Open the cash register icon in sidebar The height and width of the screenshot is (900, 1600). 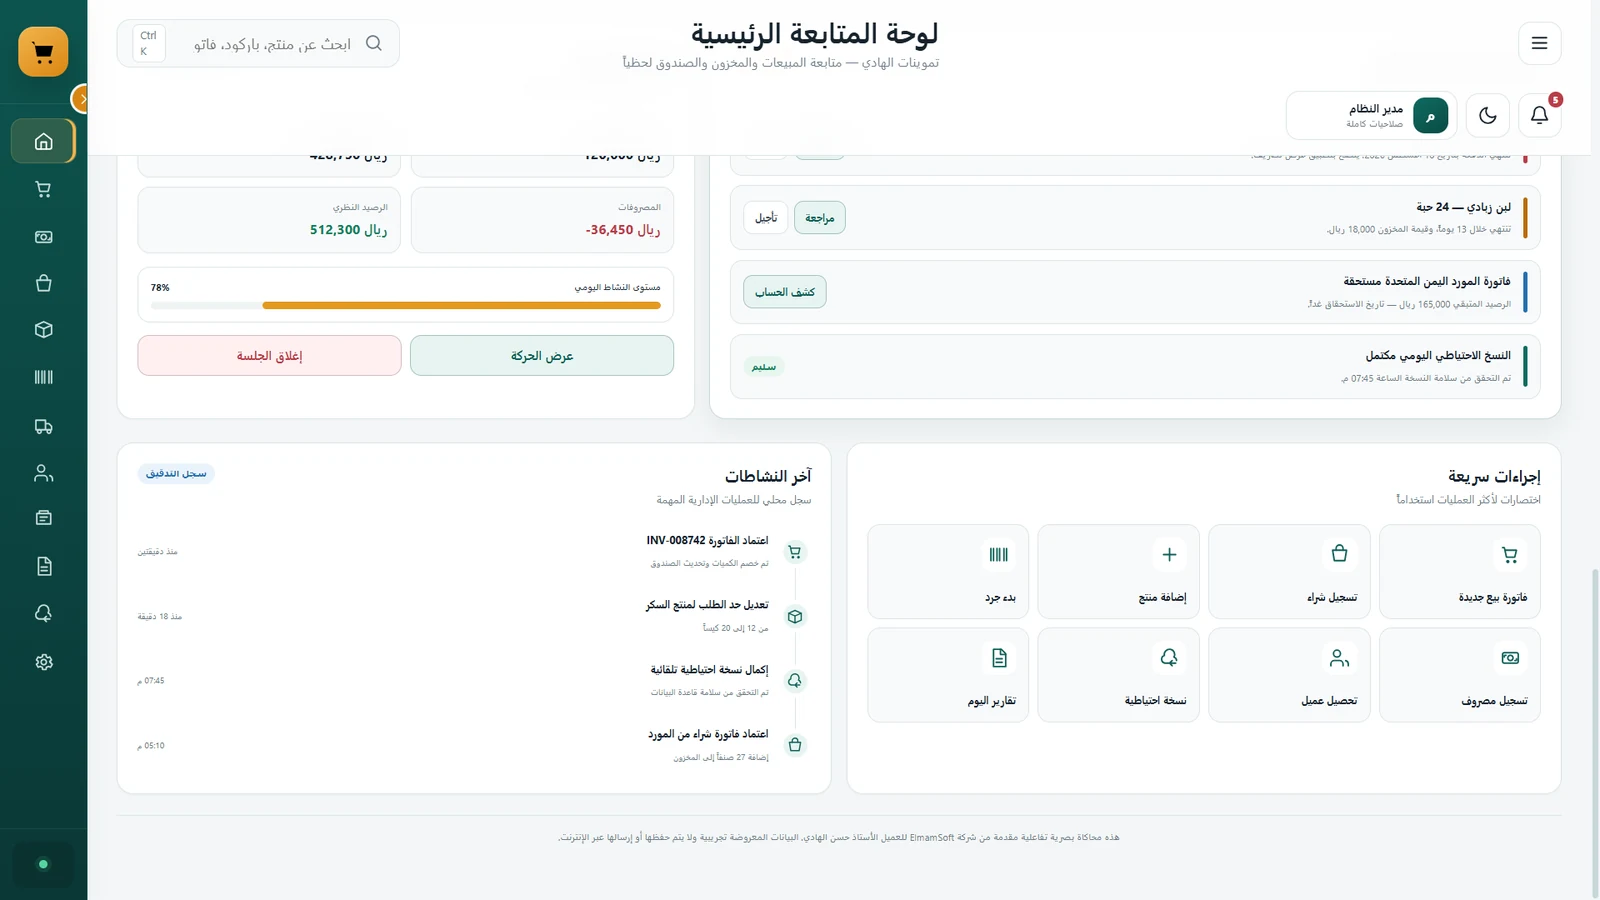tap(43, 237)
